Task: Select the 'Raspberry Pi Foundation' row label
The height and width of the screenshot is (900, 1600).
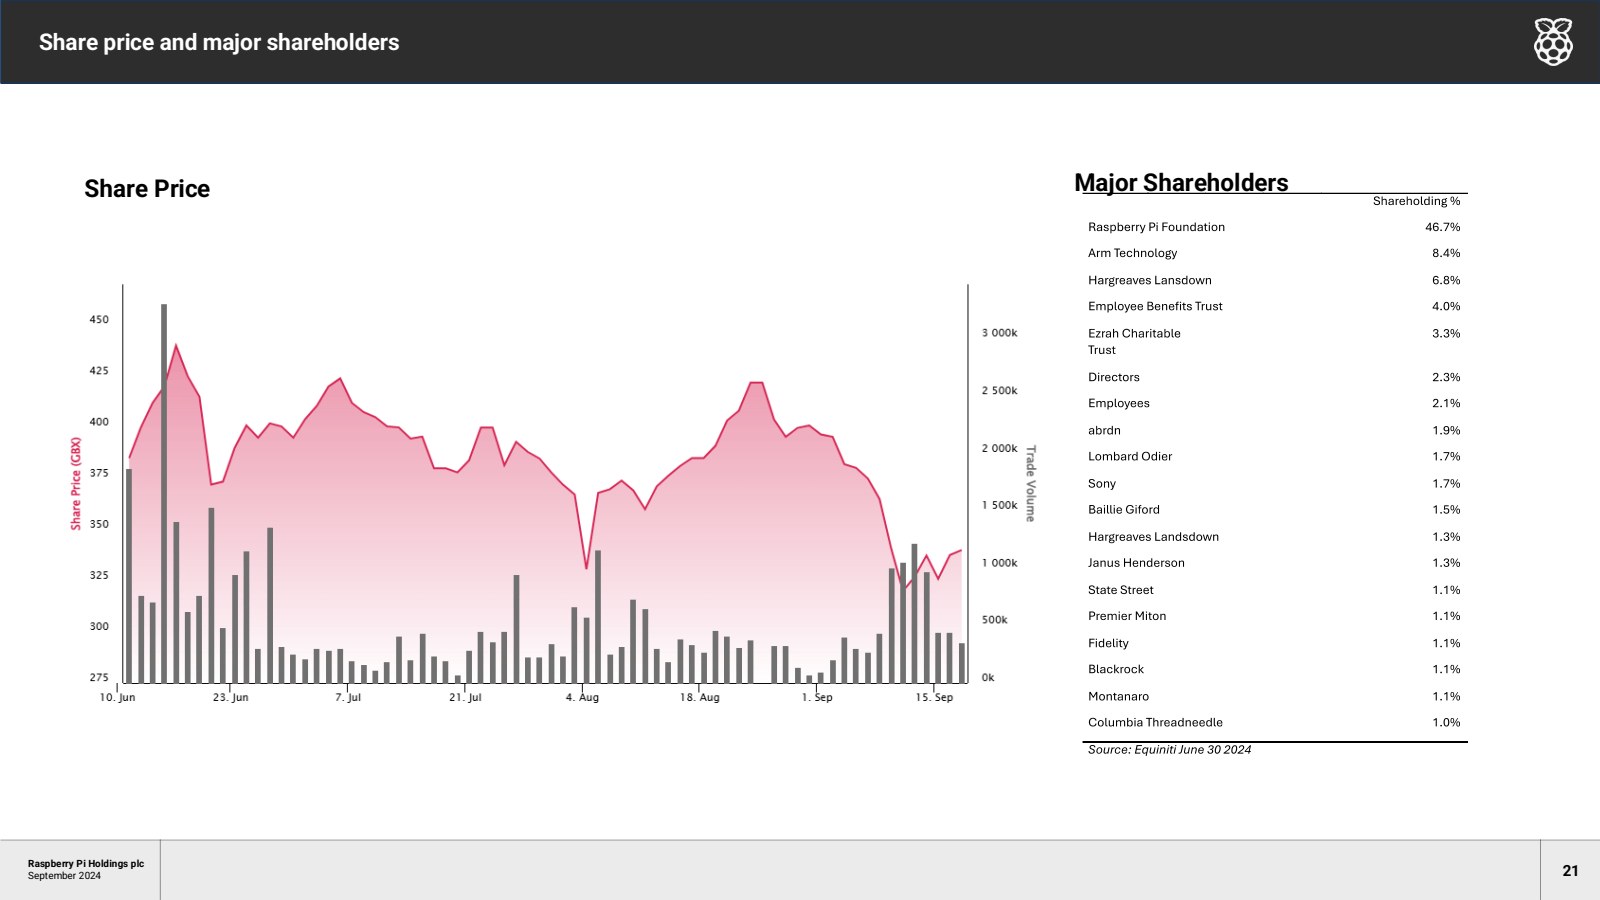Action: click(x=1156, y=227)
